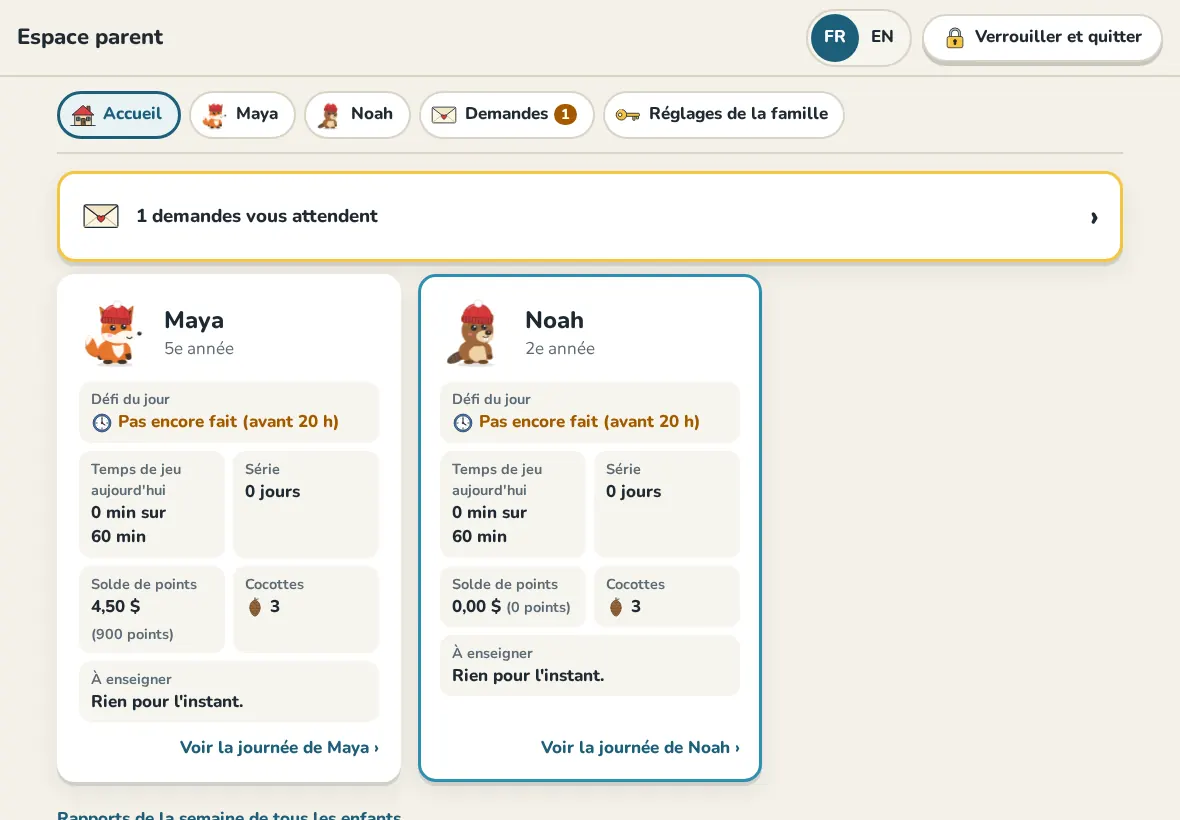Click the orange badge 1 on Demandes

(x=565, y=114)
